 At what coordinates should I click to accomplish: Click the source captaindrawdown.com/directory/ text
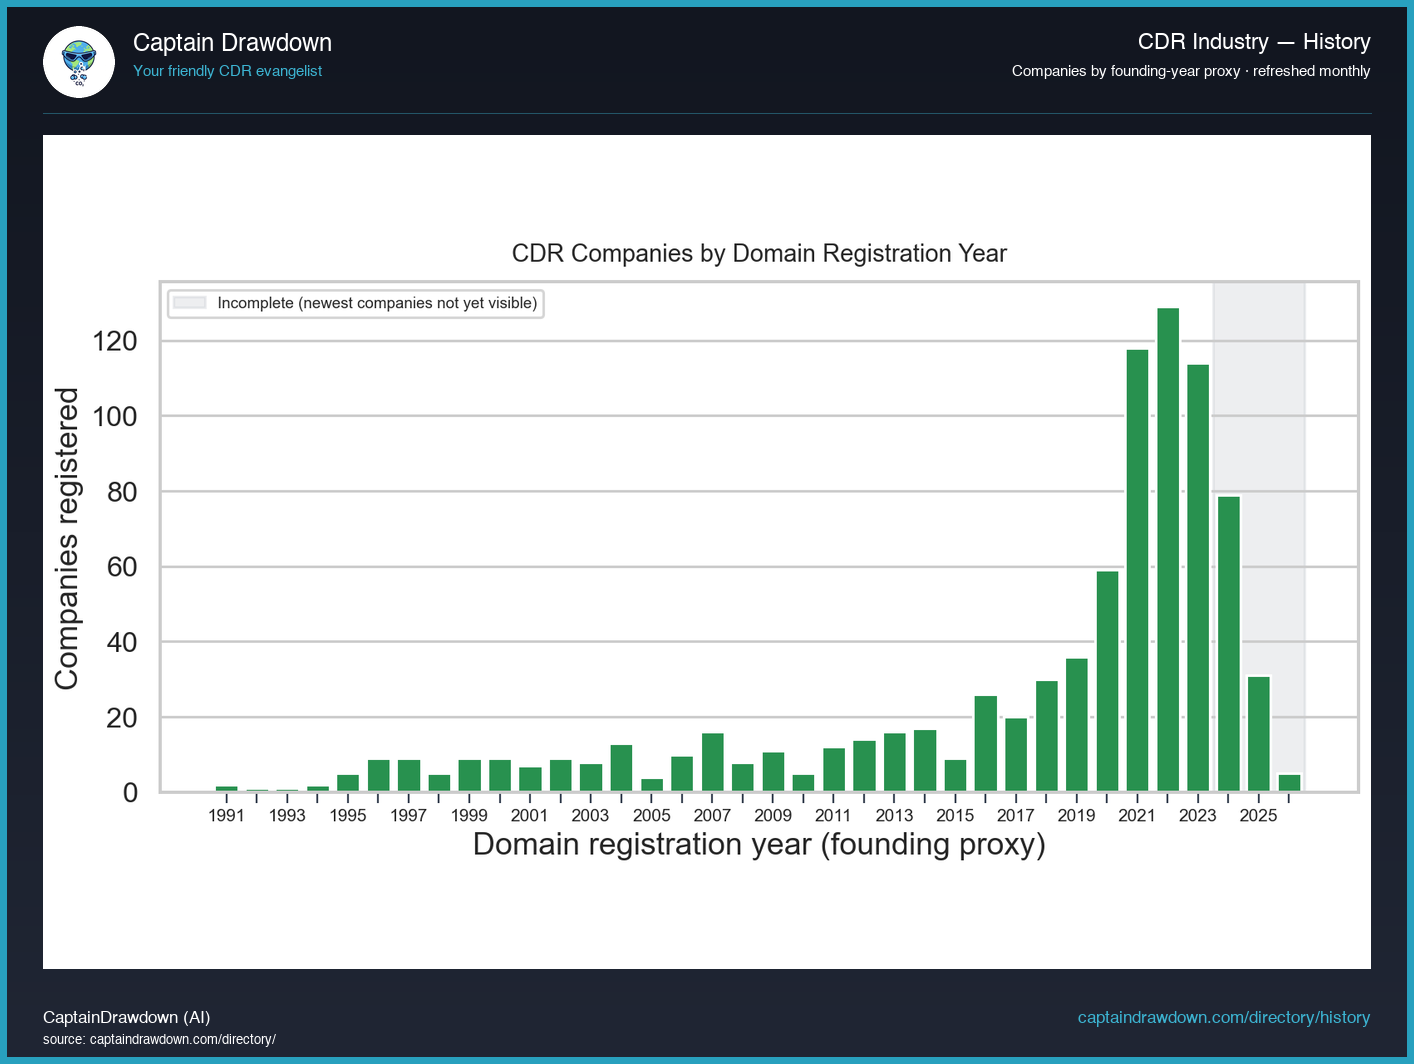[159, 1039]
